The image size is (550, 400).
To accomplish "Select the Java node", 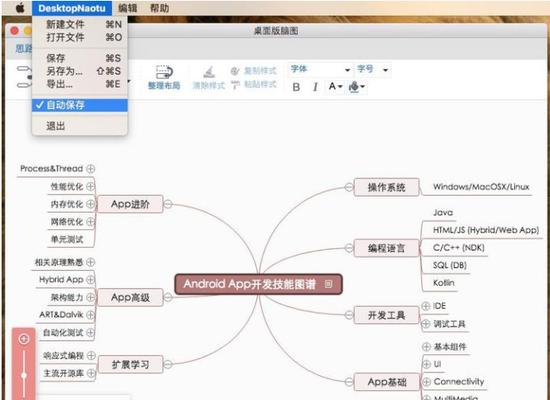I will coord(443,213).
